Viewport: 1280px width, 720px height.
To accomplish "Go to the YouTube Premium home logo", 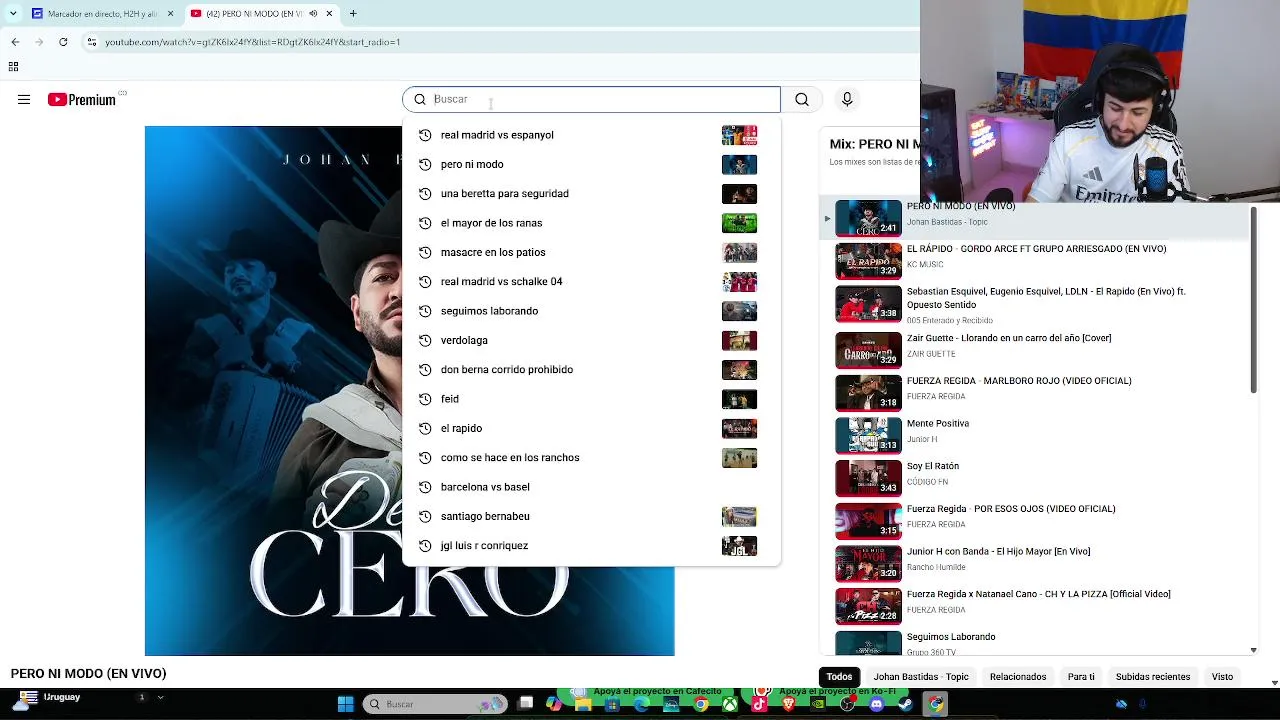I will tap(82, 100).
